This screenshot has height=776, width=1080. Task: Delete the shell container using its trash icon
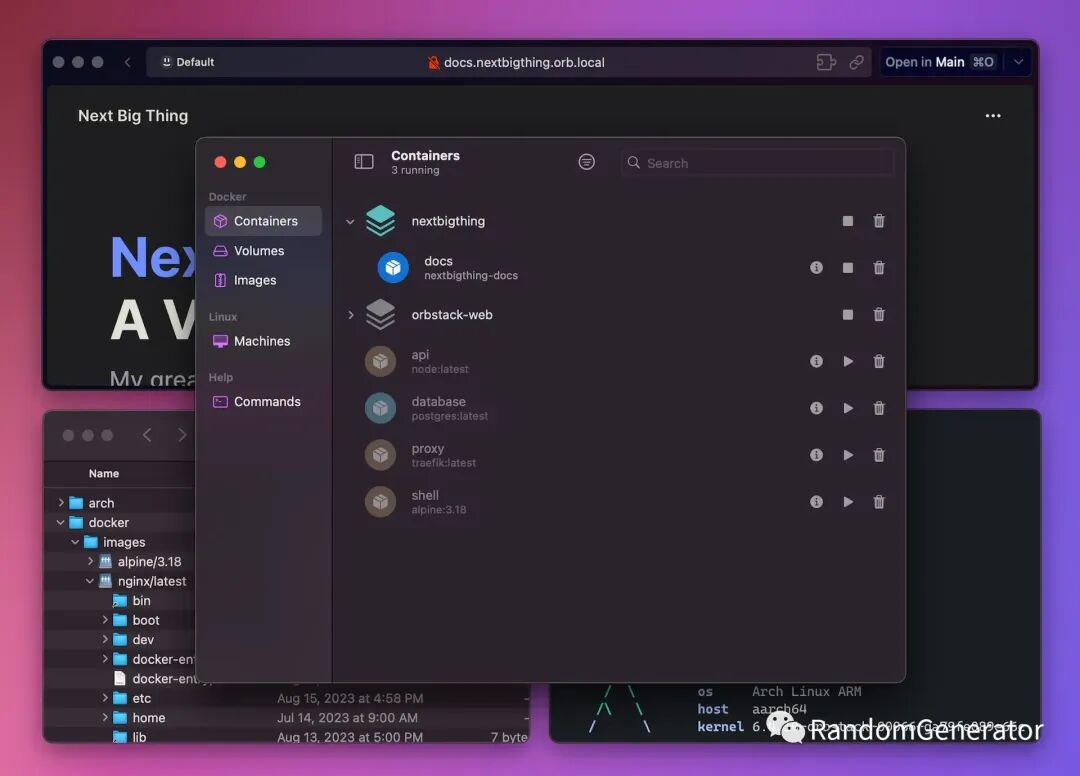879,501
